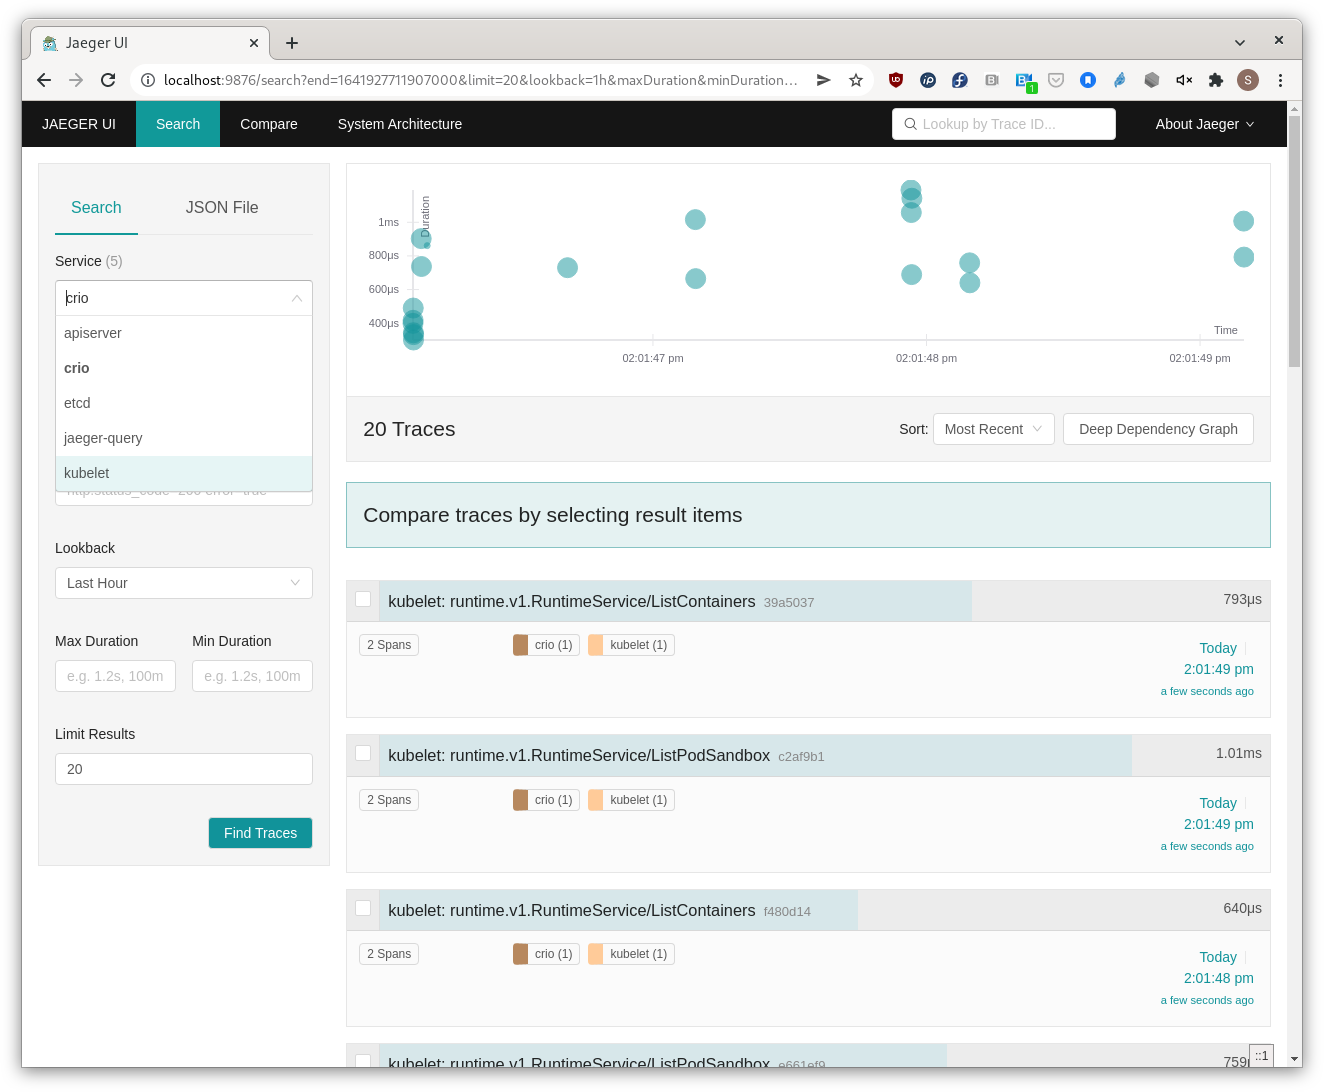Viewport: 1324px width, 1092px height.
Task: Open the Fedora extension icon
Action: [960, 80]
